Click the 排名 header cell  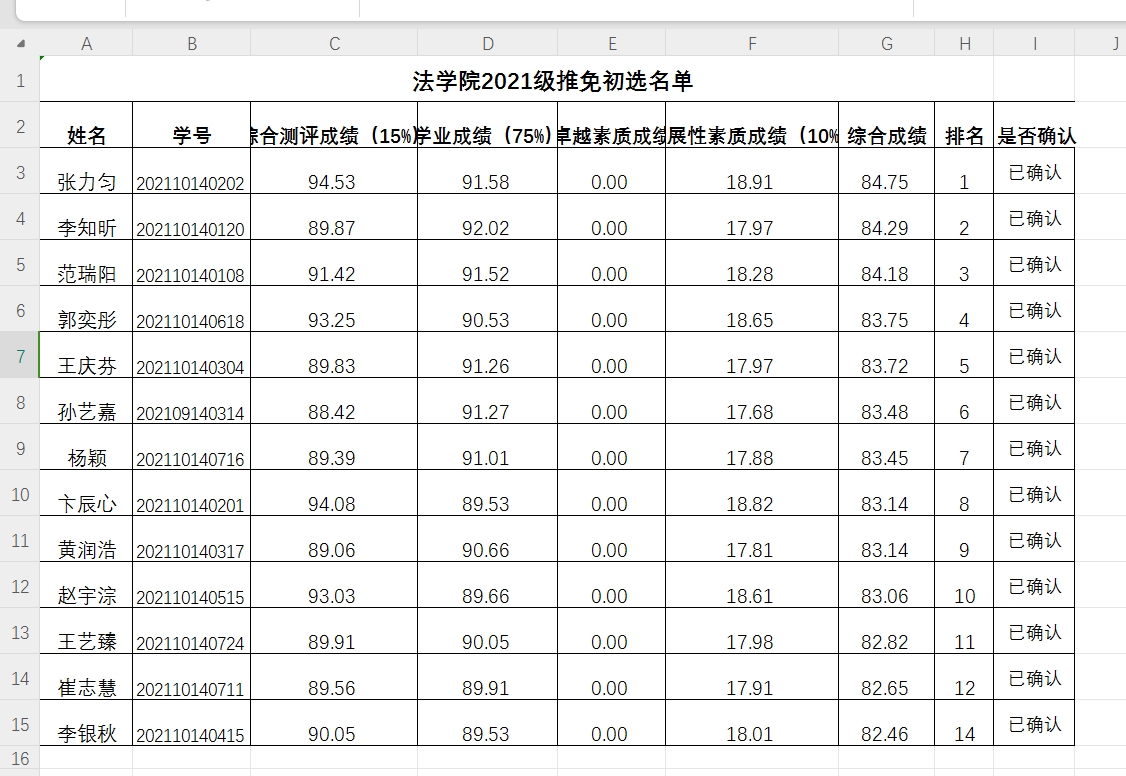pos(964,136)
